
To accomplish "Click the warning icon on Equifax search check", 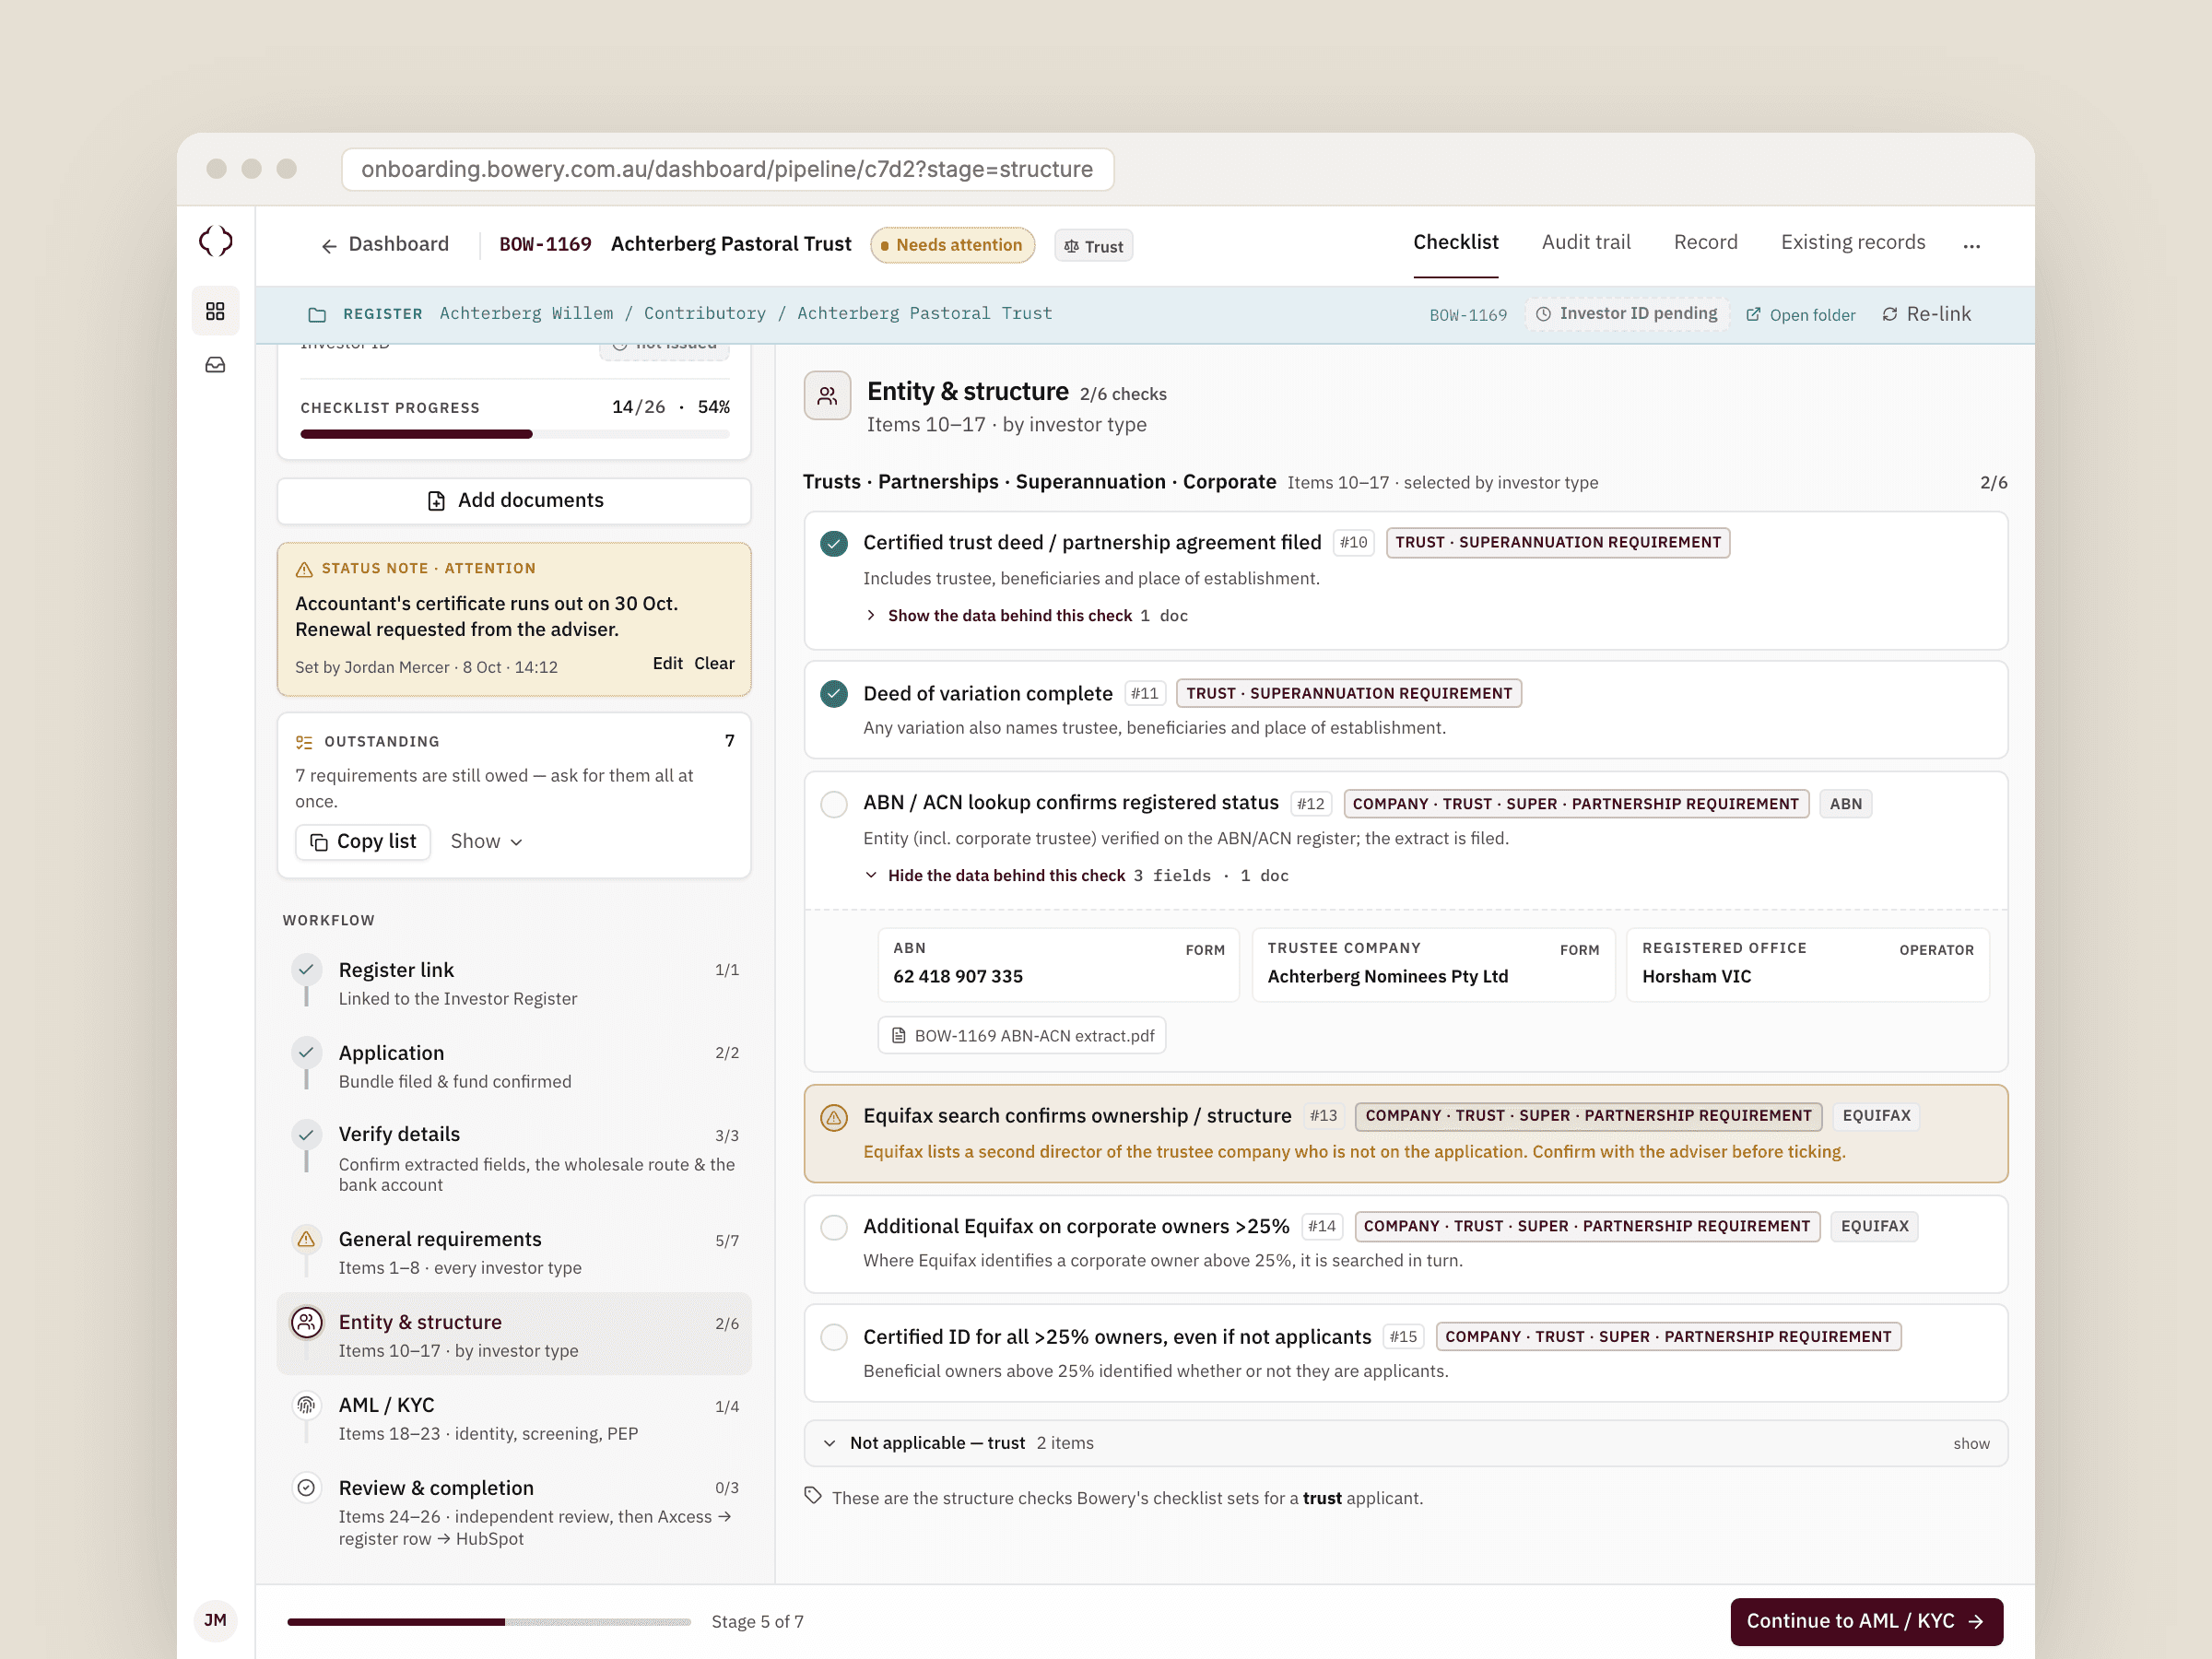I will point(834,1117).
